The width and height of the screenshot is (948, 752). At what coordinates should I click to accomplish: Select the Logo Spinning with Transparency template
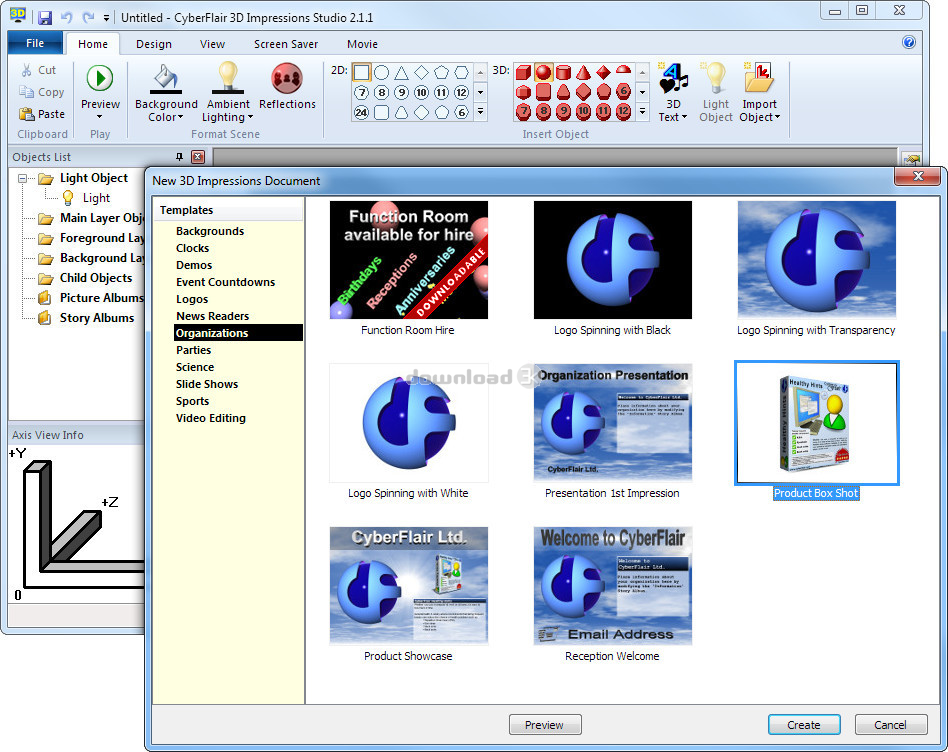(816, 268)
